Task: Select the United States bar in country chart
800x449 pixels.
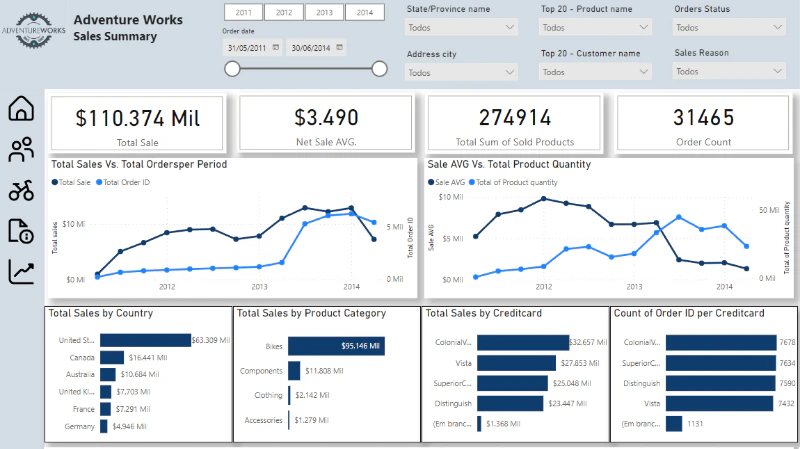Action: point(145,340)
